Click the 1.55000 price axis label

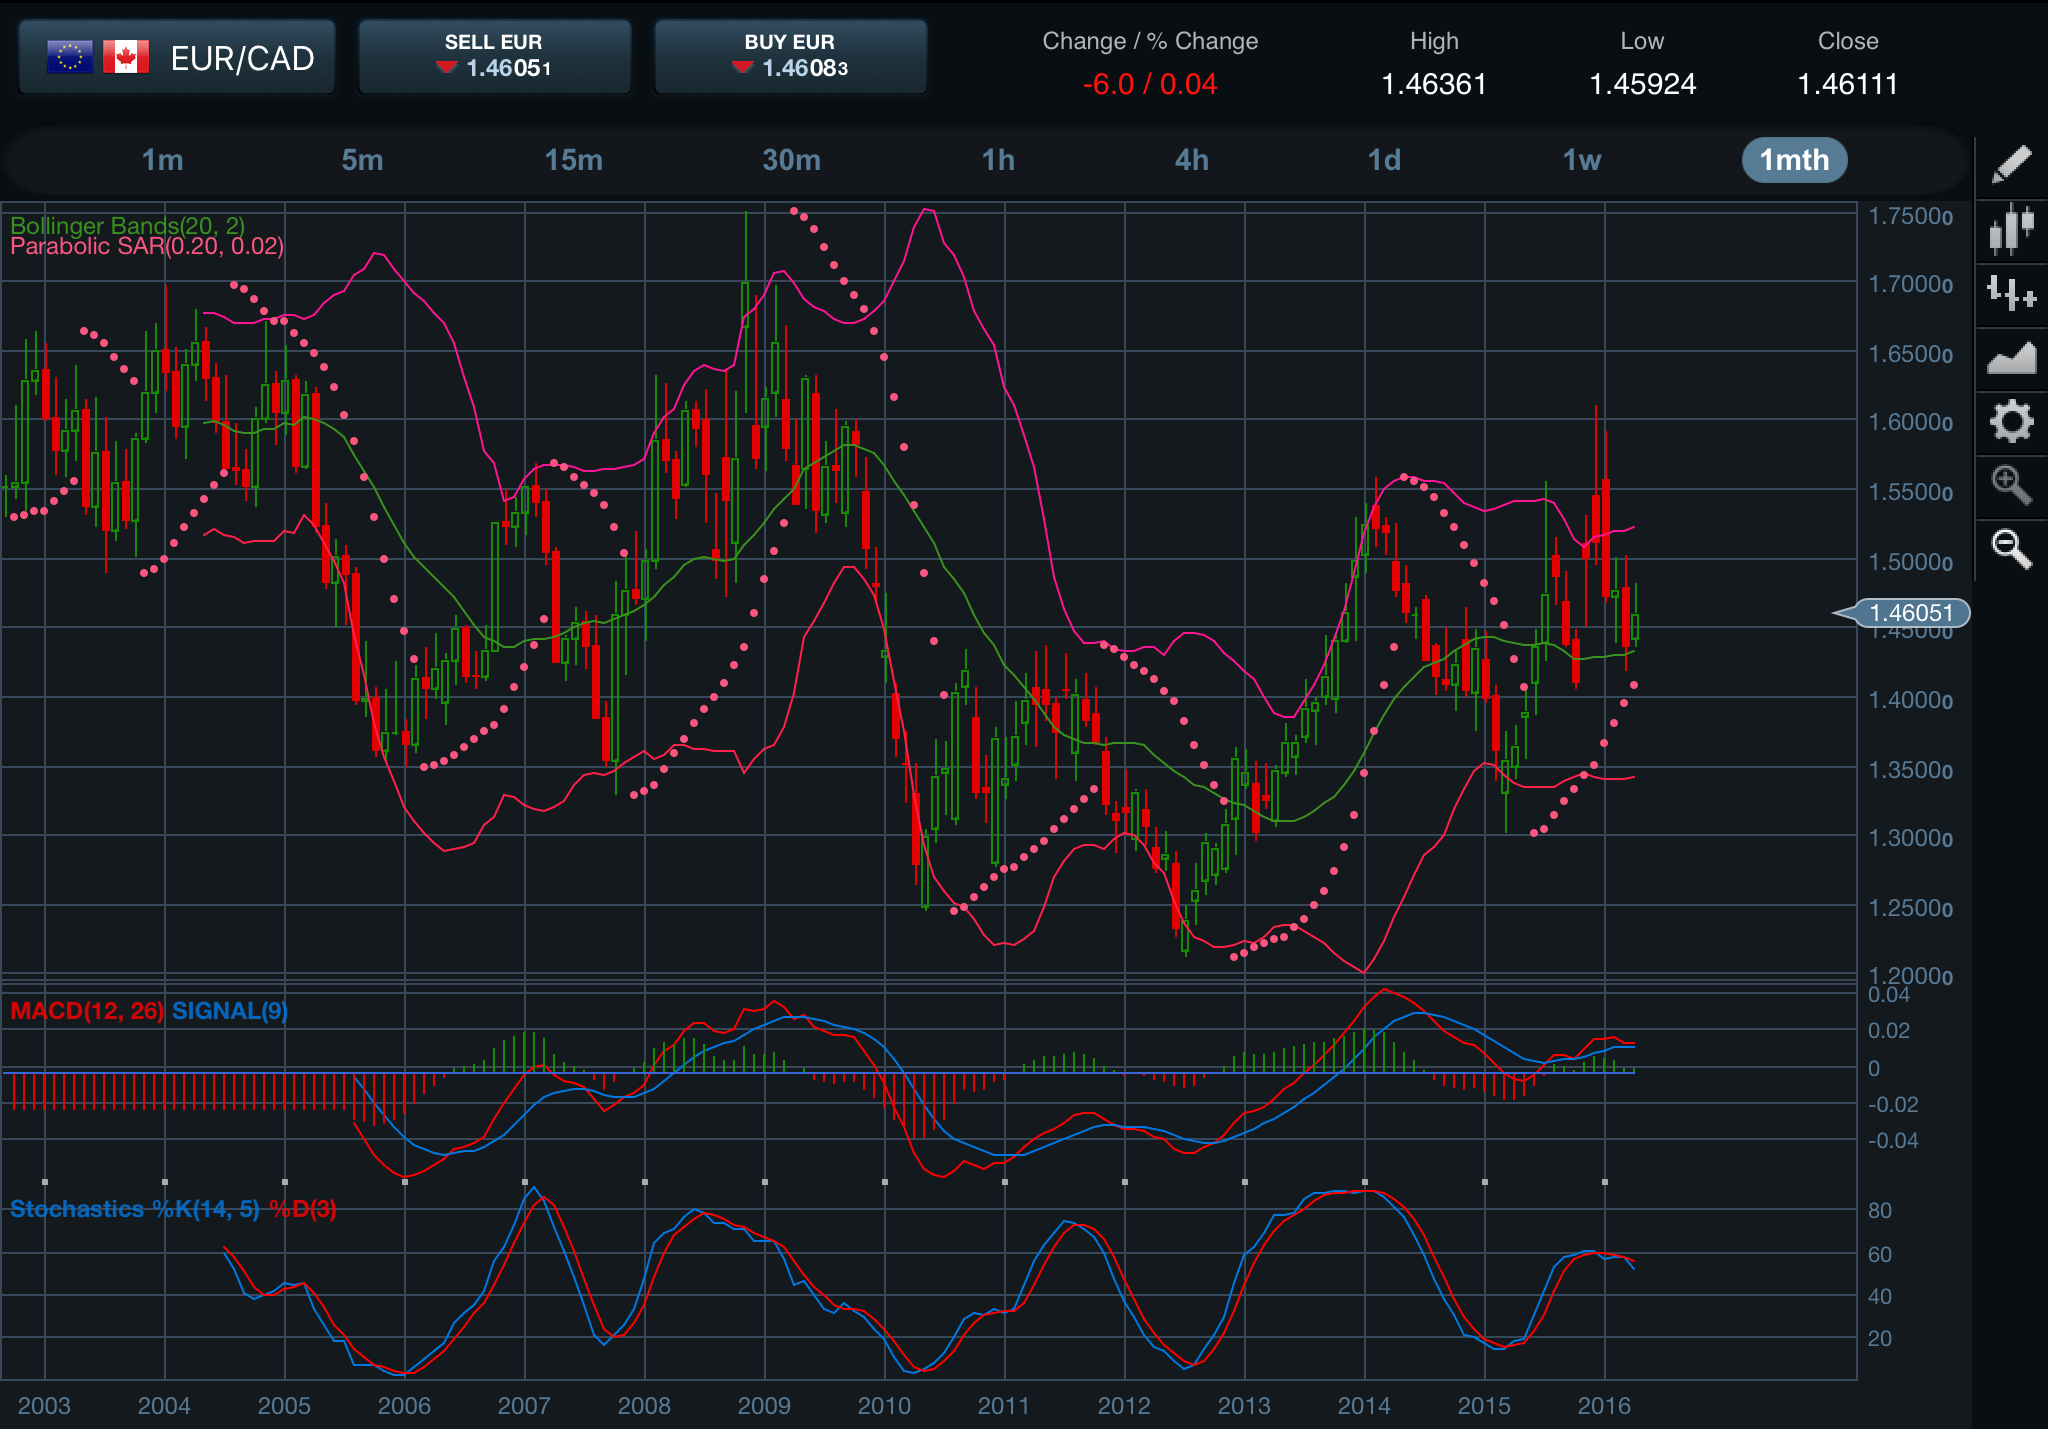(1910, 493)
